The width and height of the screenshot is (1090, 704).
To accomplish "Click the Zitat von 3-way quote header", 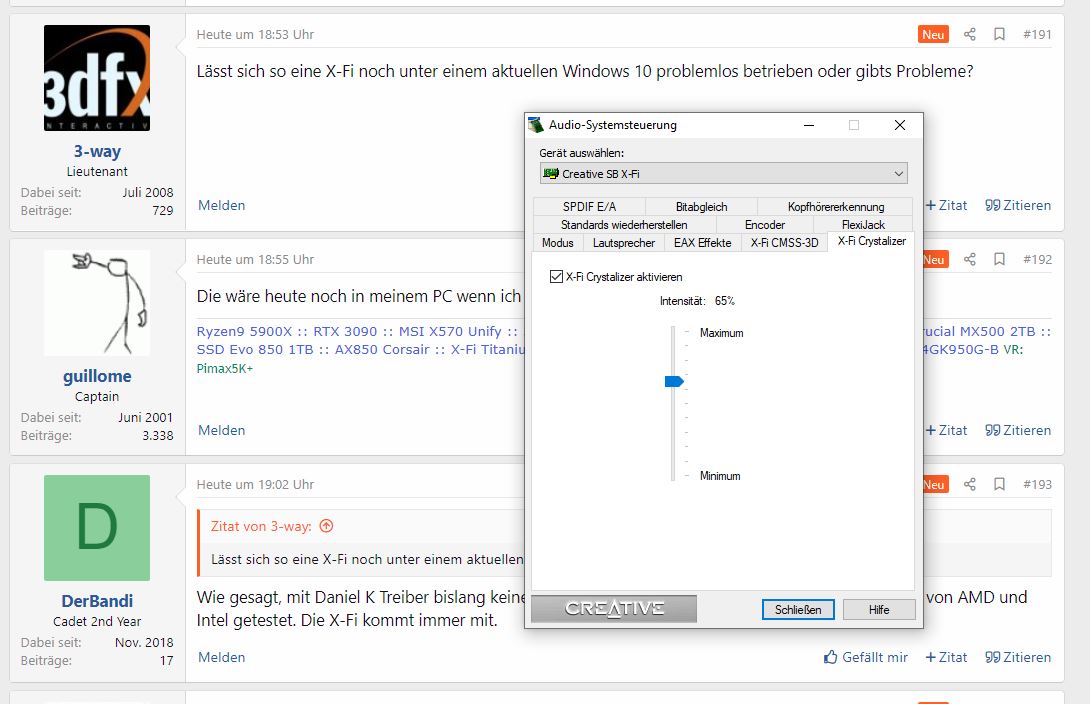I will click(x=261, y=526).
